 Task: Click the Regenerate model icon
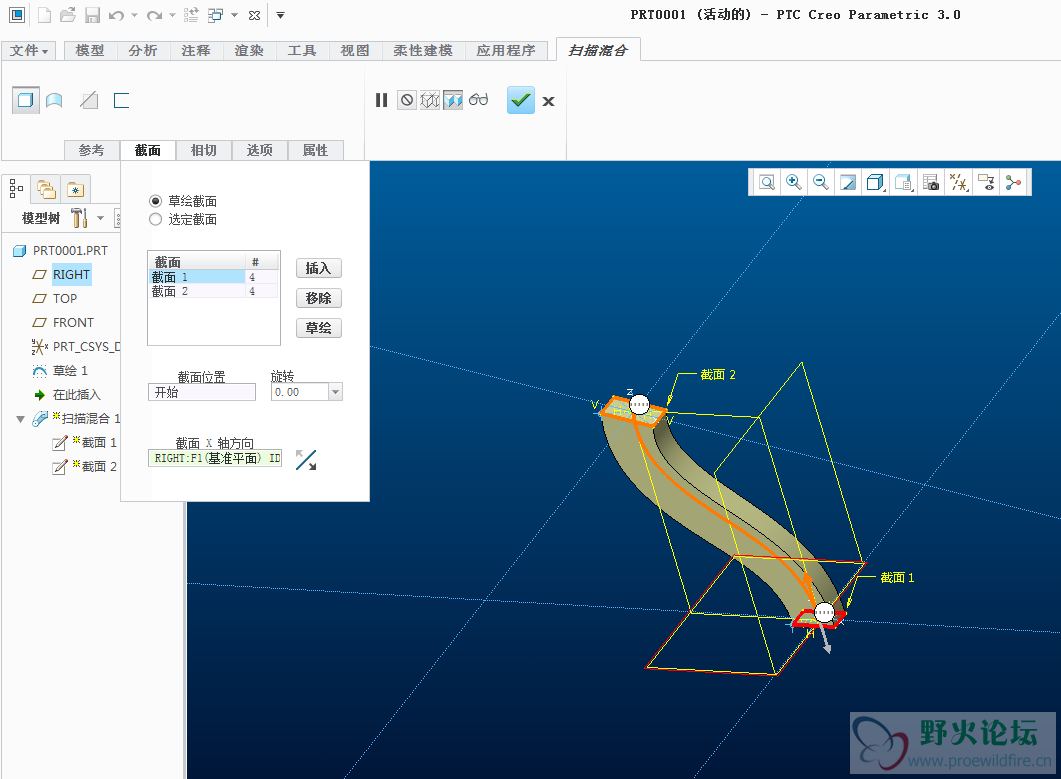191,15
